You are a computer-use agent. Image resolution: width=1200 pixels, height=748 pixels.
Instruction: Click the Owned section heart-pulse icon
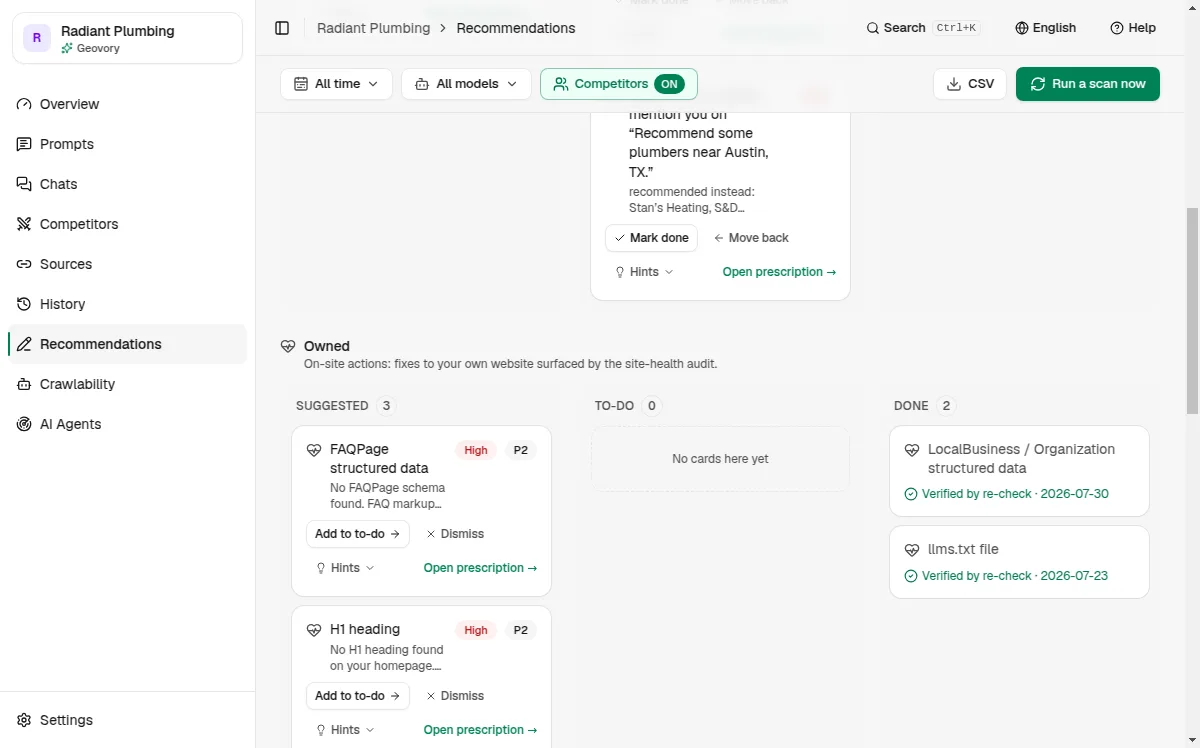(288, 346)
